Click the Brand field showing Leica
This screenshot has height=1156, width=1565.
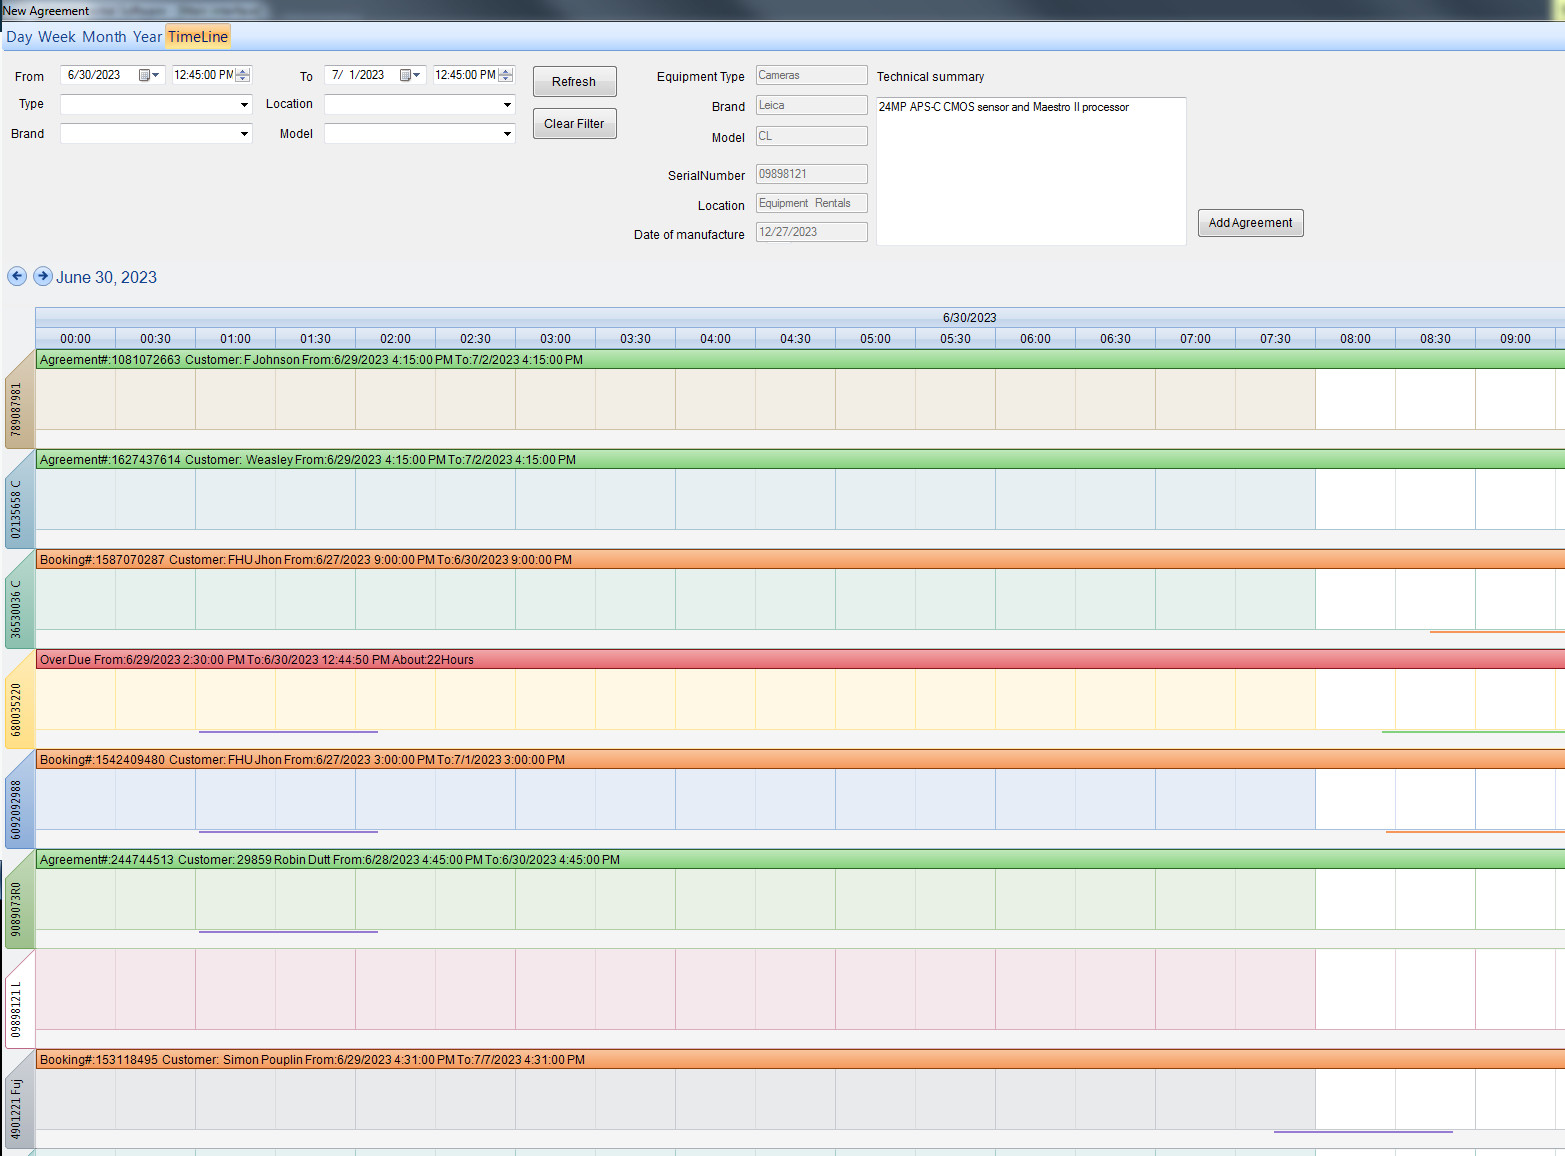812,105
